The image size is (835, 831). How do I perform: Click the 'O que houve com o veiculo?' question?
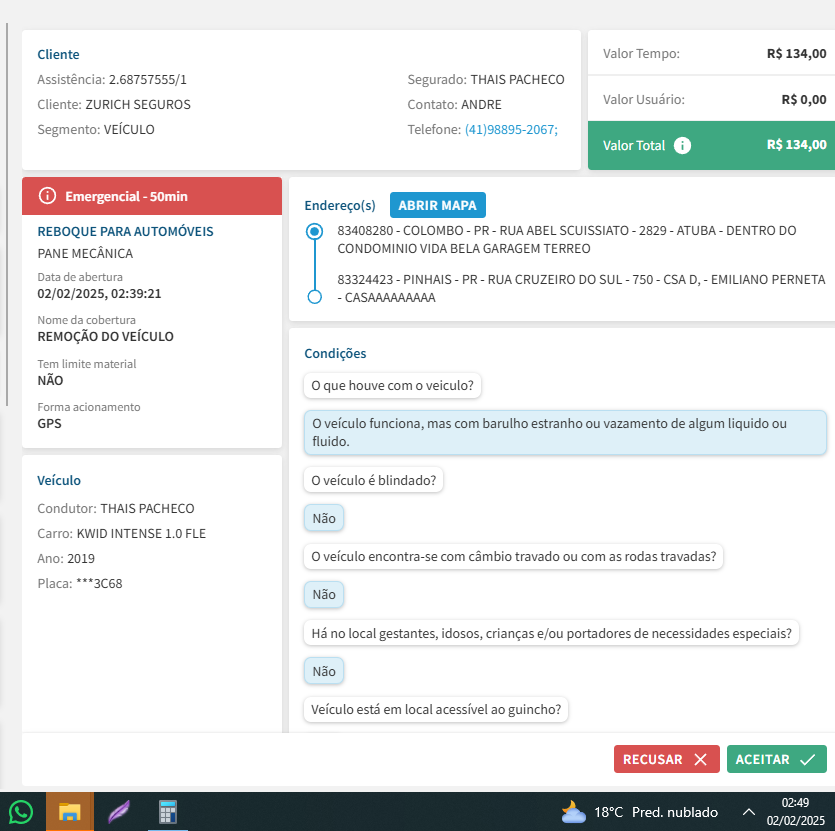point(393,385)
